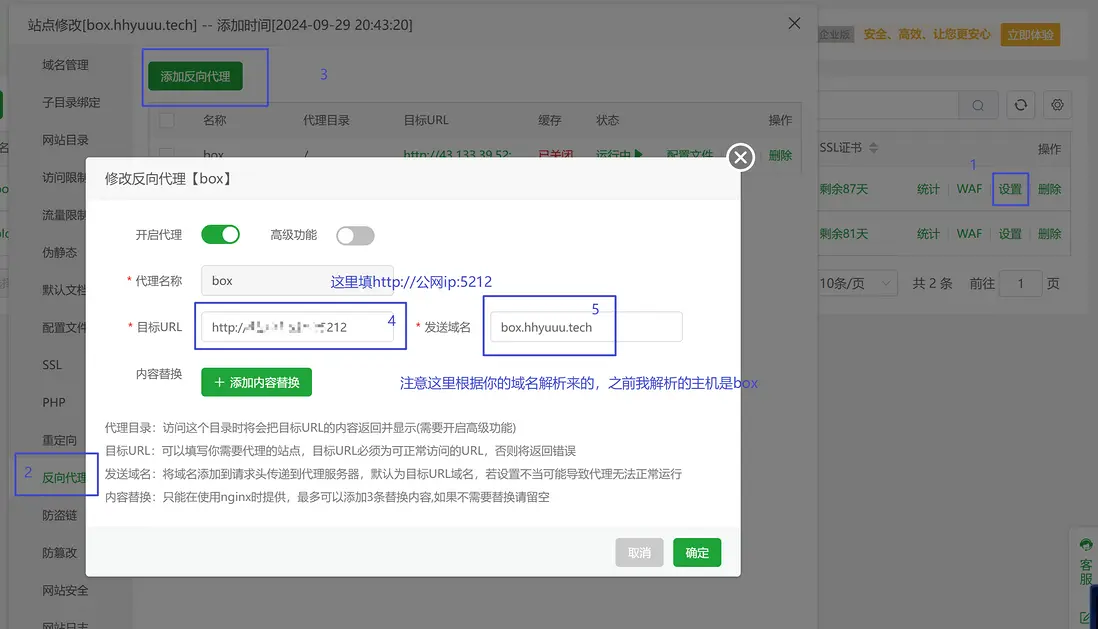Click the edit feedback icon at bottom right
This screenshot has width=1098, height=629.
pos(1085,617)
